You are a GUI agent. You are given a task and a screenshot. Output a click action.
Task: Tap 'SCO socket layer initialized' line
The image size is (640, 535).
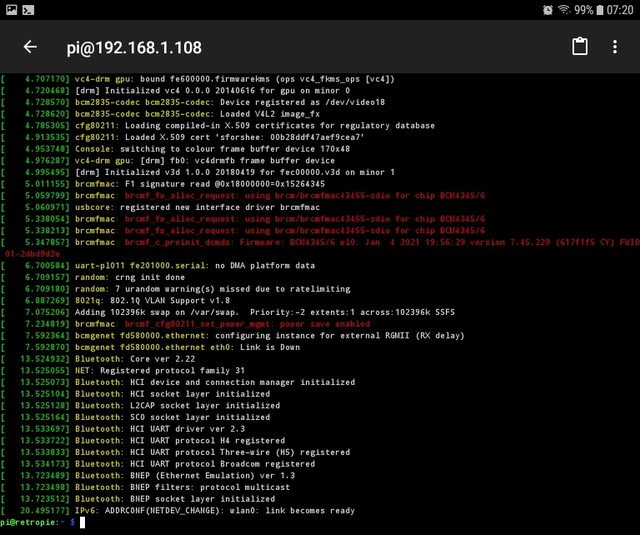click(x=136, y=417)
